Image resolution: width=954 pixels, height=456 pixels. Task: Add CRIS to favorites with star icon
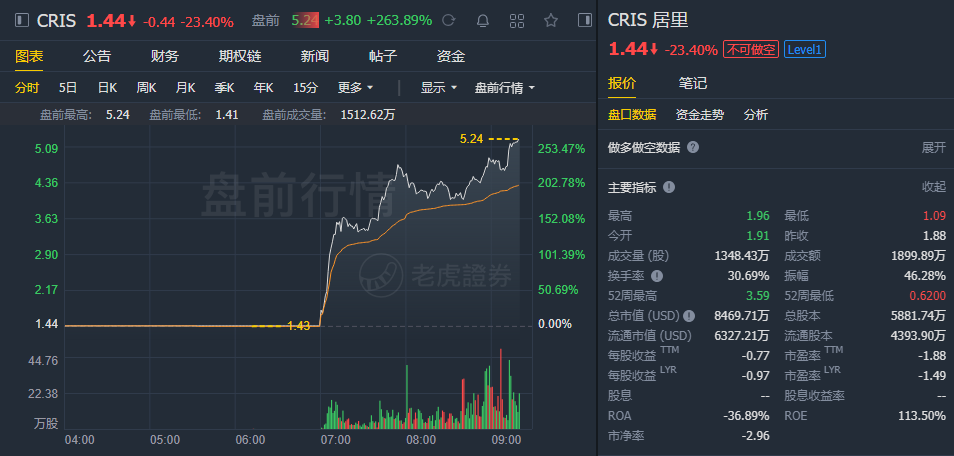point(551,20)
